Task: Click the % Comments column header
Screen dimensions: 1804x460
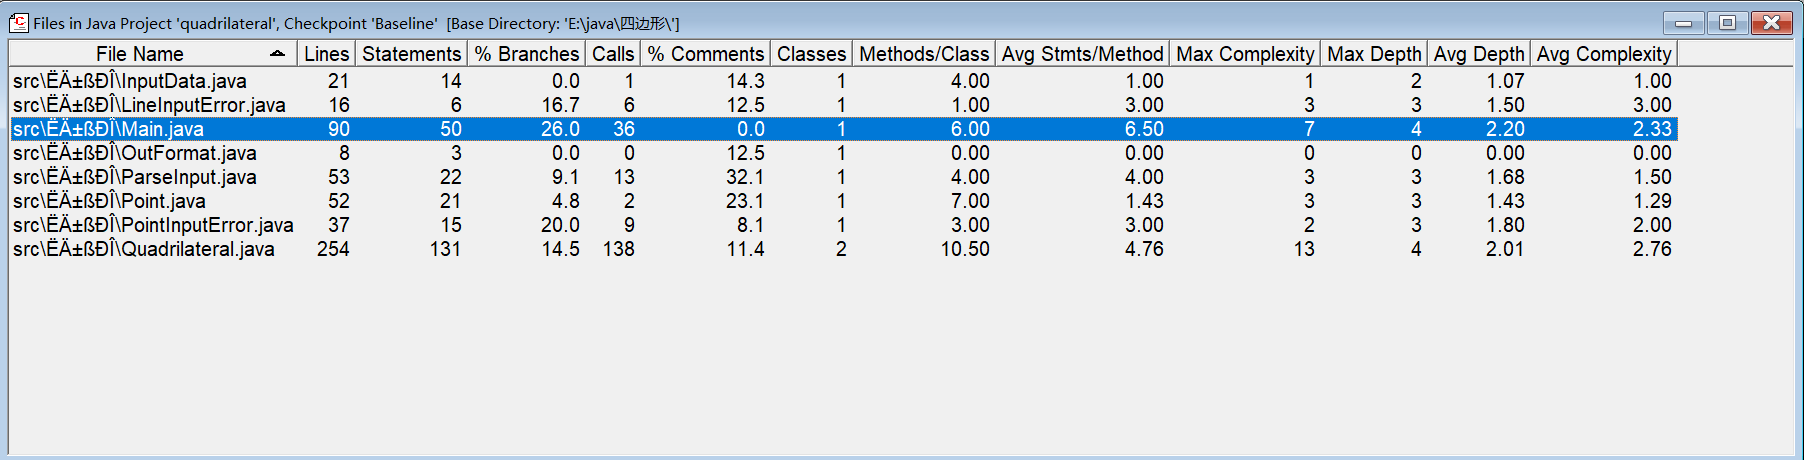Action: click(x=705, y=54)
